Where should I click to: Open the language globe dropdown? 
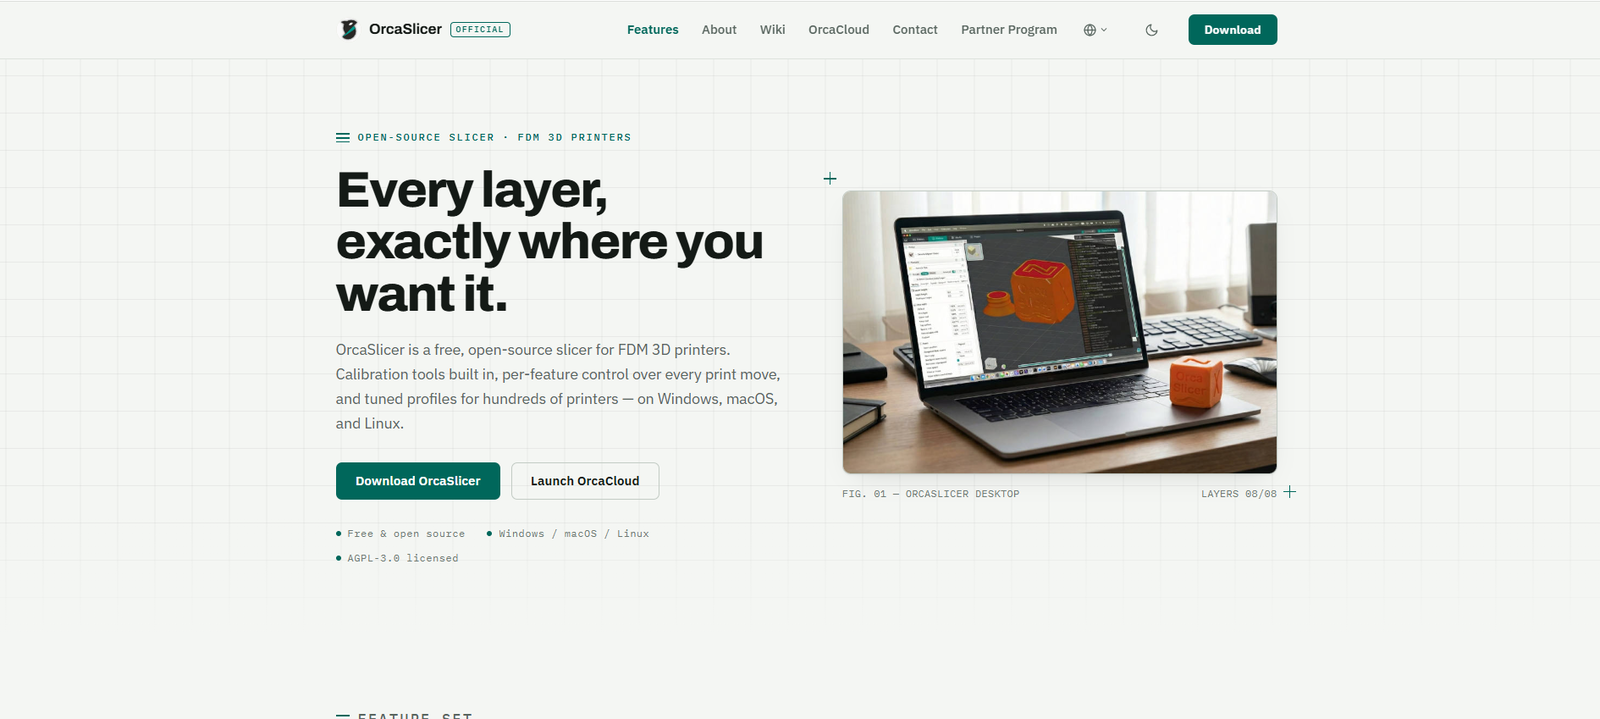tap(1095, 30)
